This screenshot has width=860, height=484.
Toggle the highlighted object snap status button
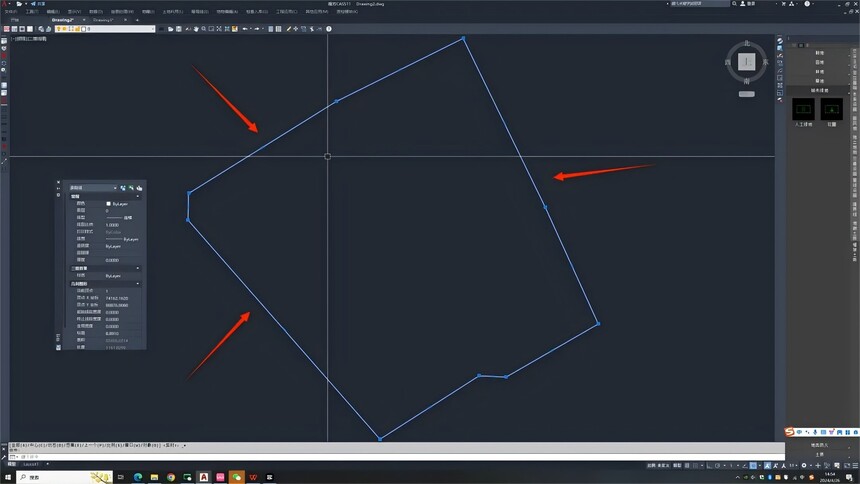(753, 465)
